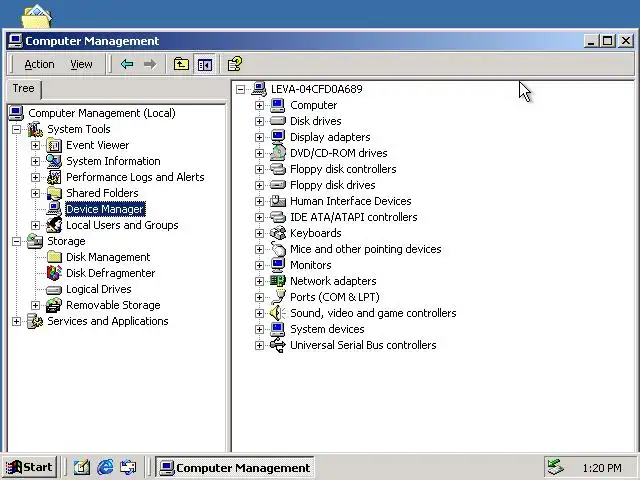The height and width of the screenshot is (480, 640).
Task: Click the Mice and other pointing devices icon
Action: (x=278, y=249)
